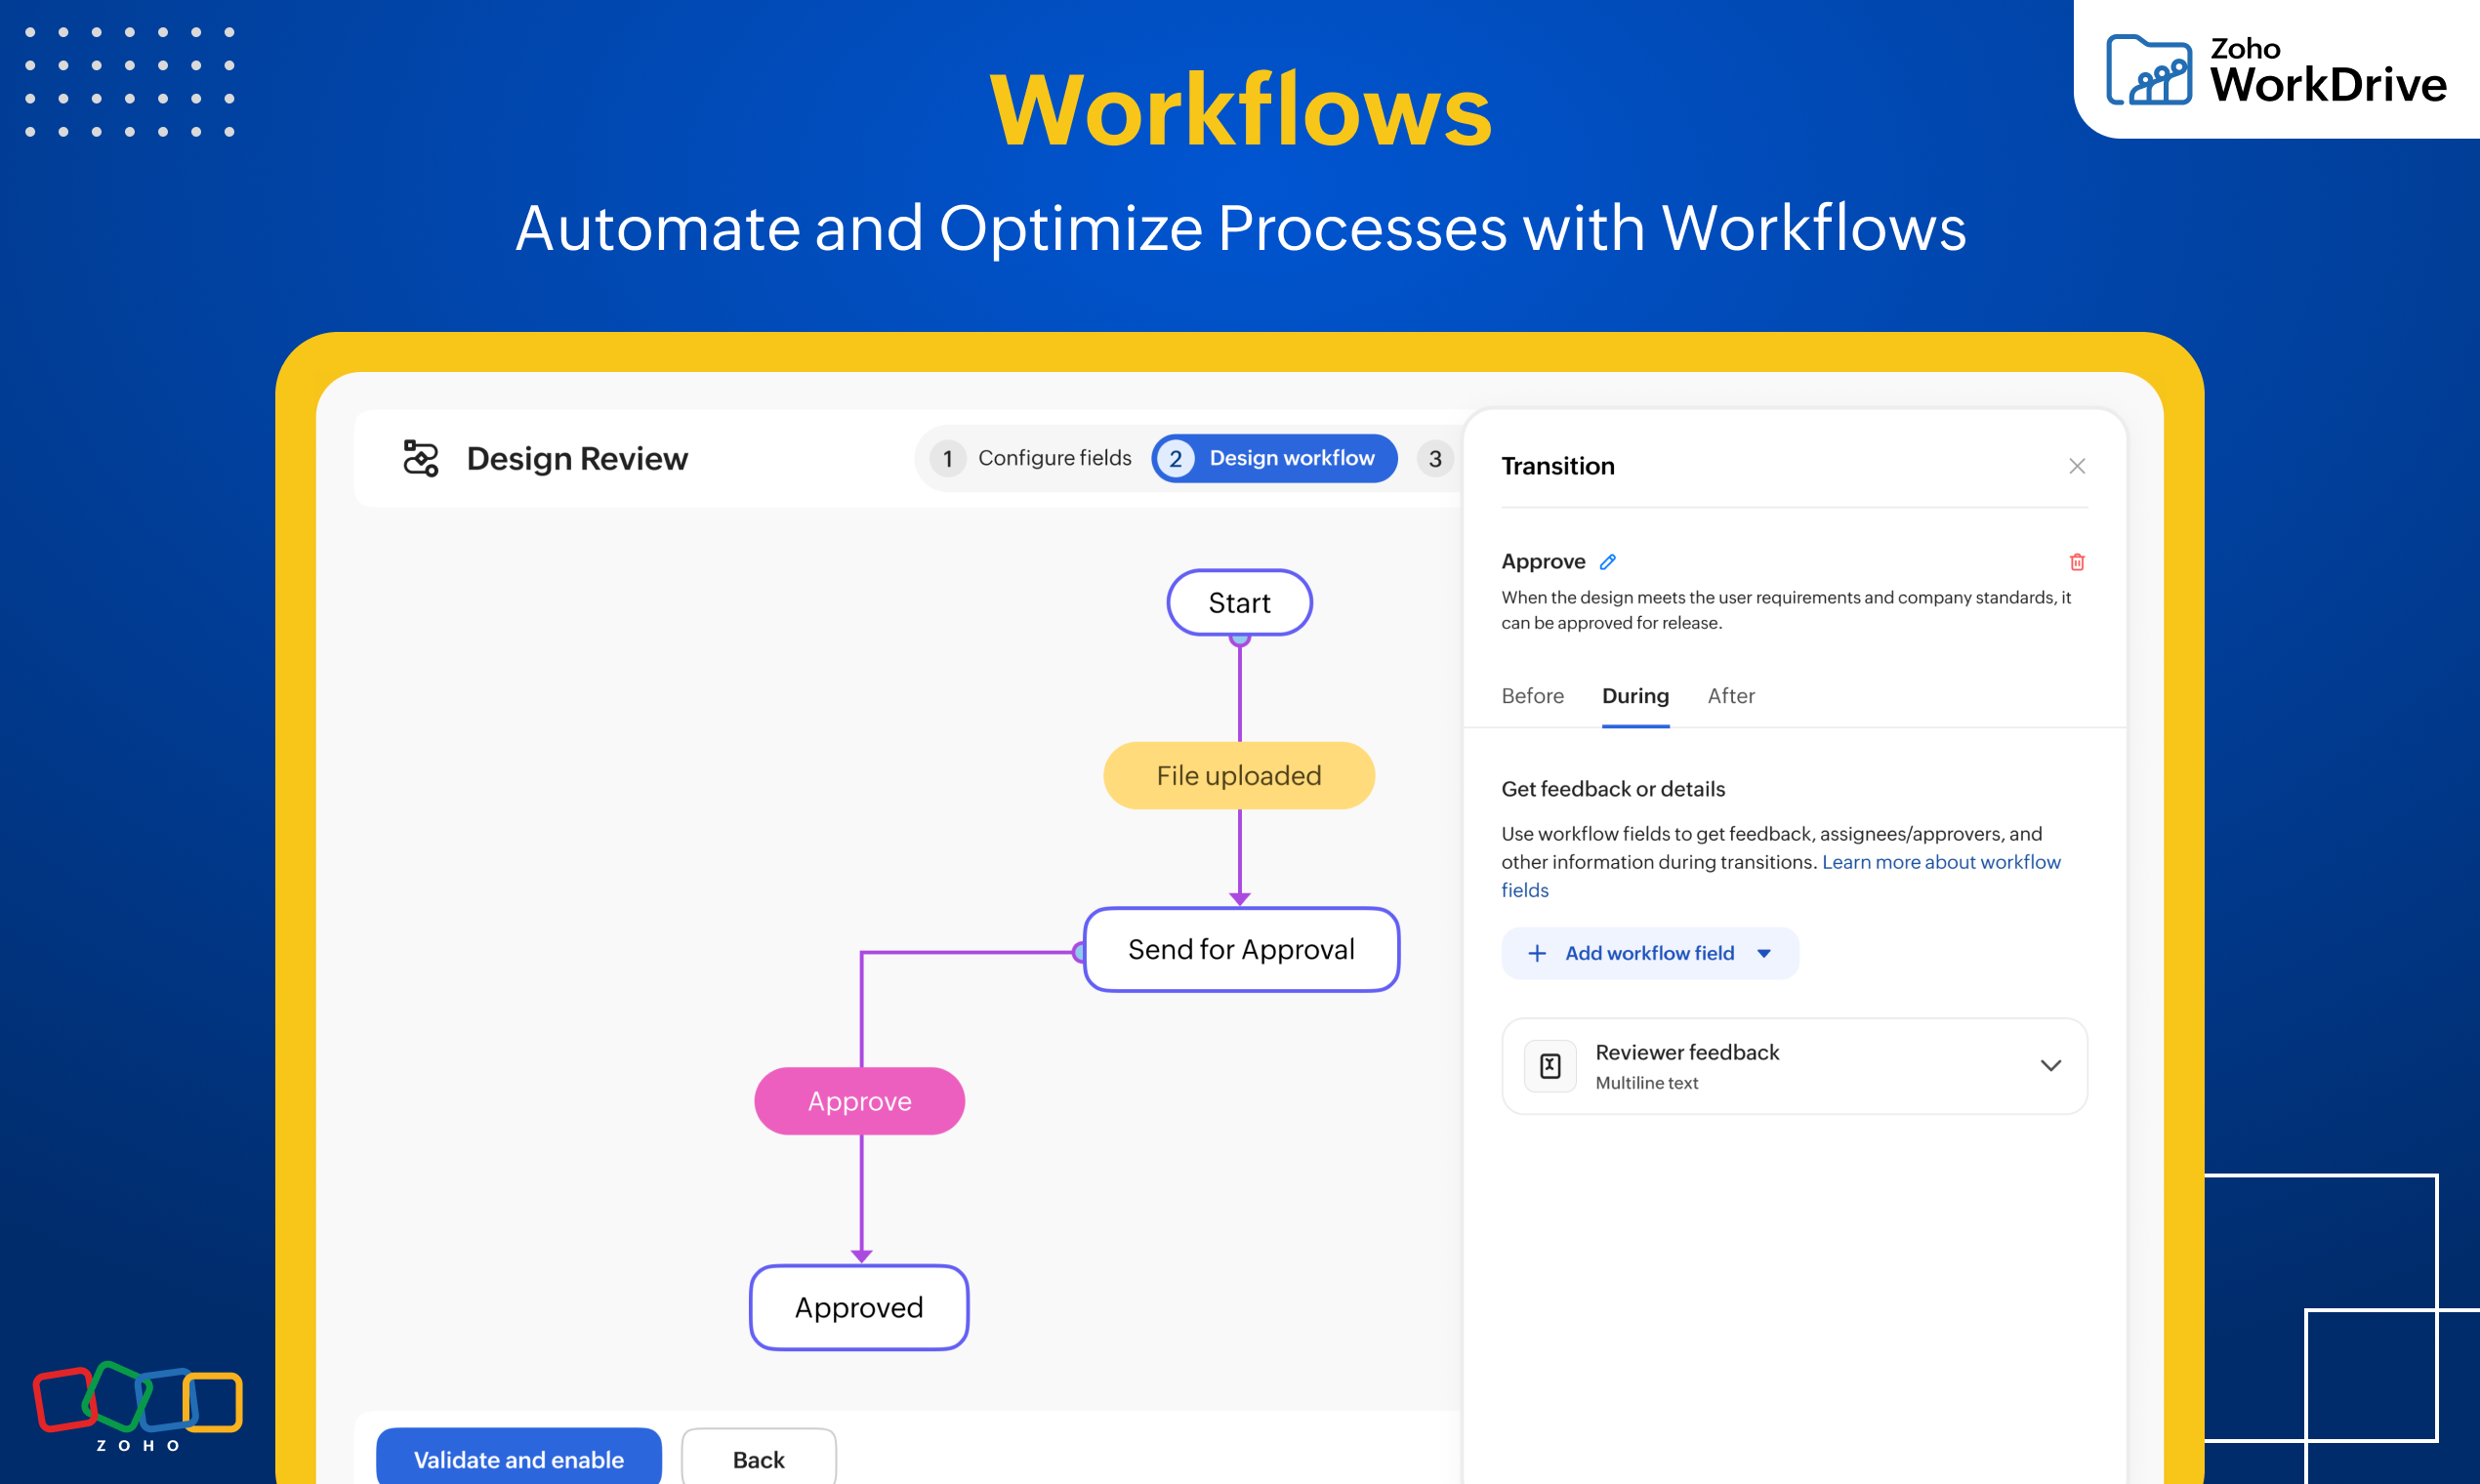
Task: Open step 3 in the workflow stepper
Action: click(x=1436, y=458)
